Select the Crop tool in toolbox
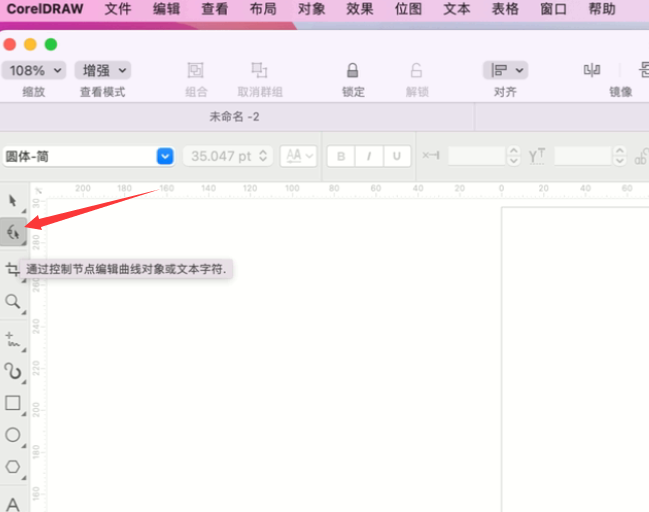649x512 pixels. (13, 269)
